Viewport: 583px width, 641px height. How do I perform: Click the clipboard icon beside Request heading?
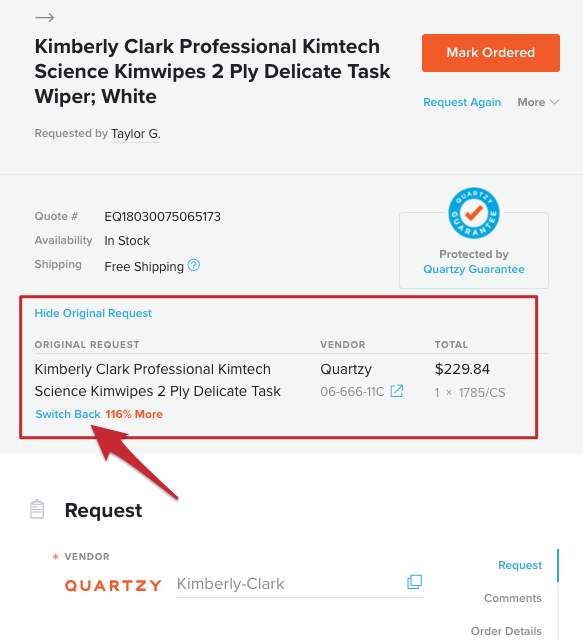pyautogui.click(x=37, y=509)
